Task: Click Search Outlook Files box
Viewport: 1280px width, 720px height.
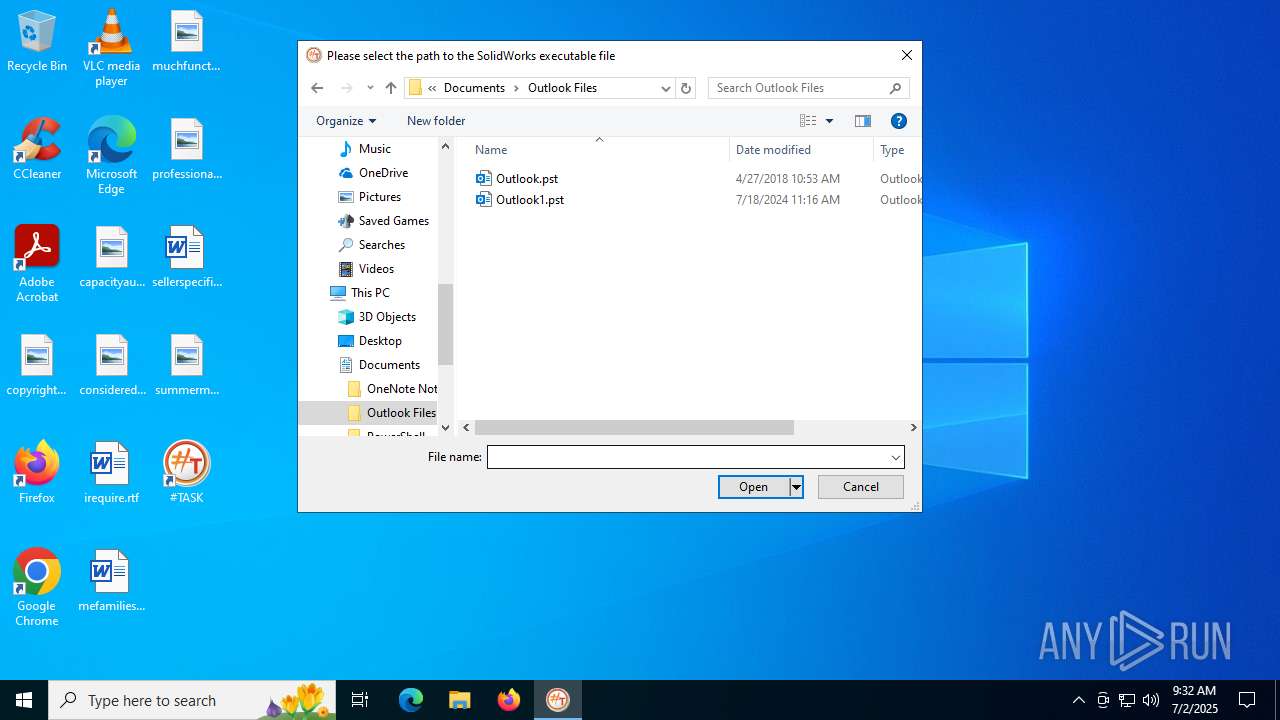Action: [x=799, y=88]
